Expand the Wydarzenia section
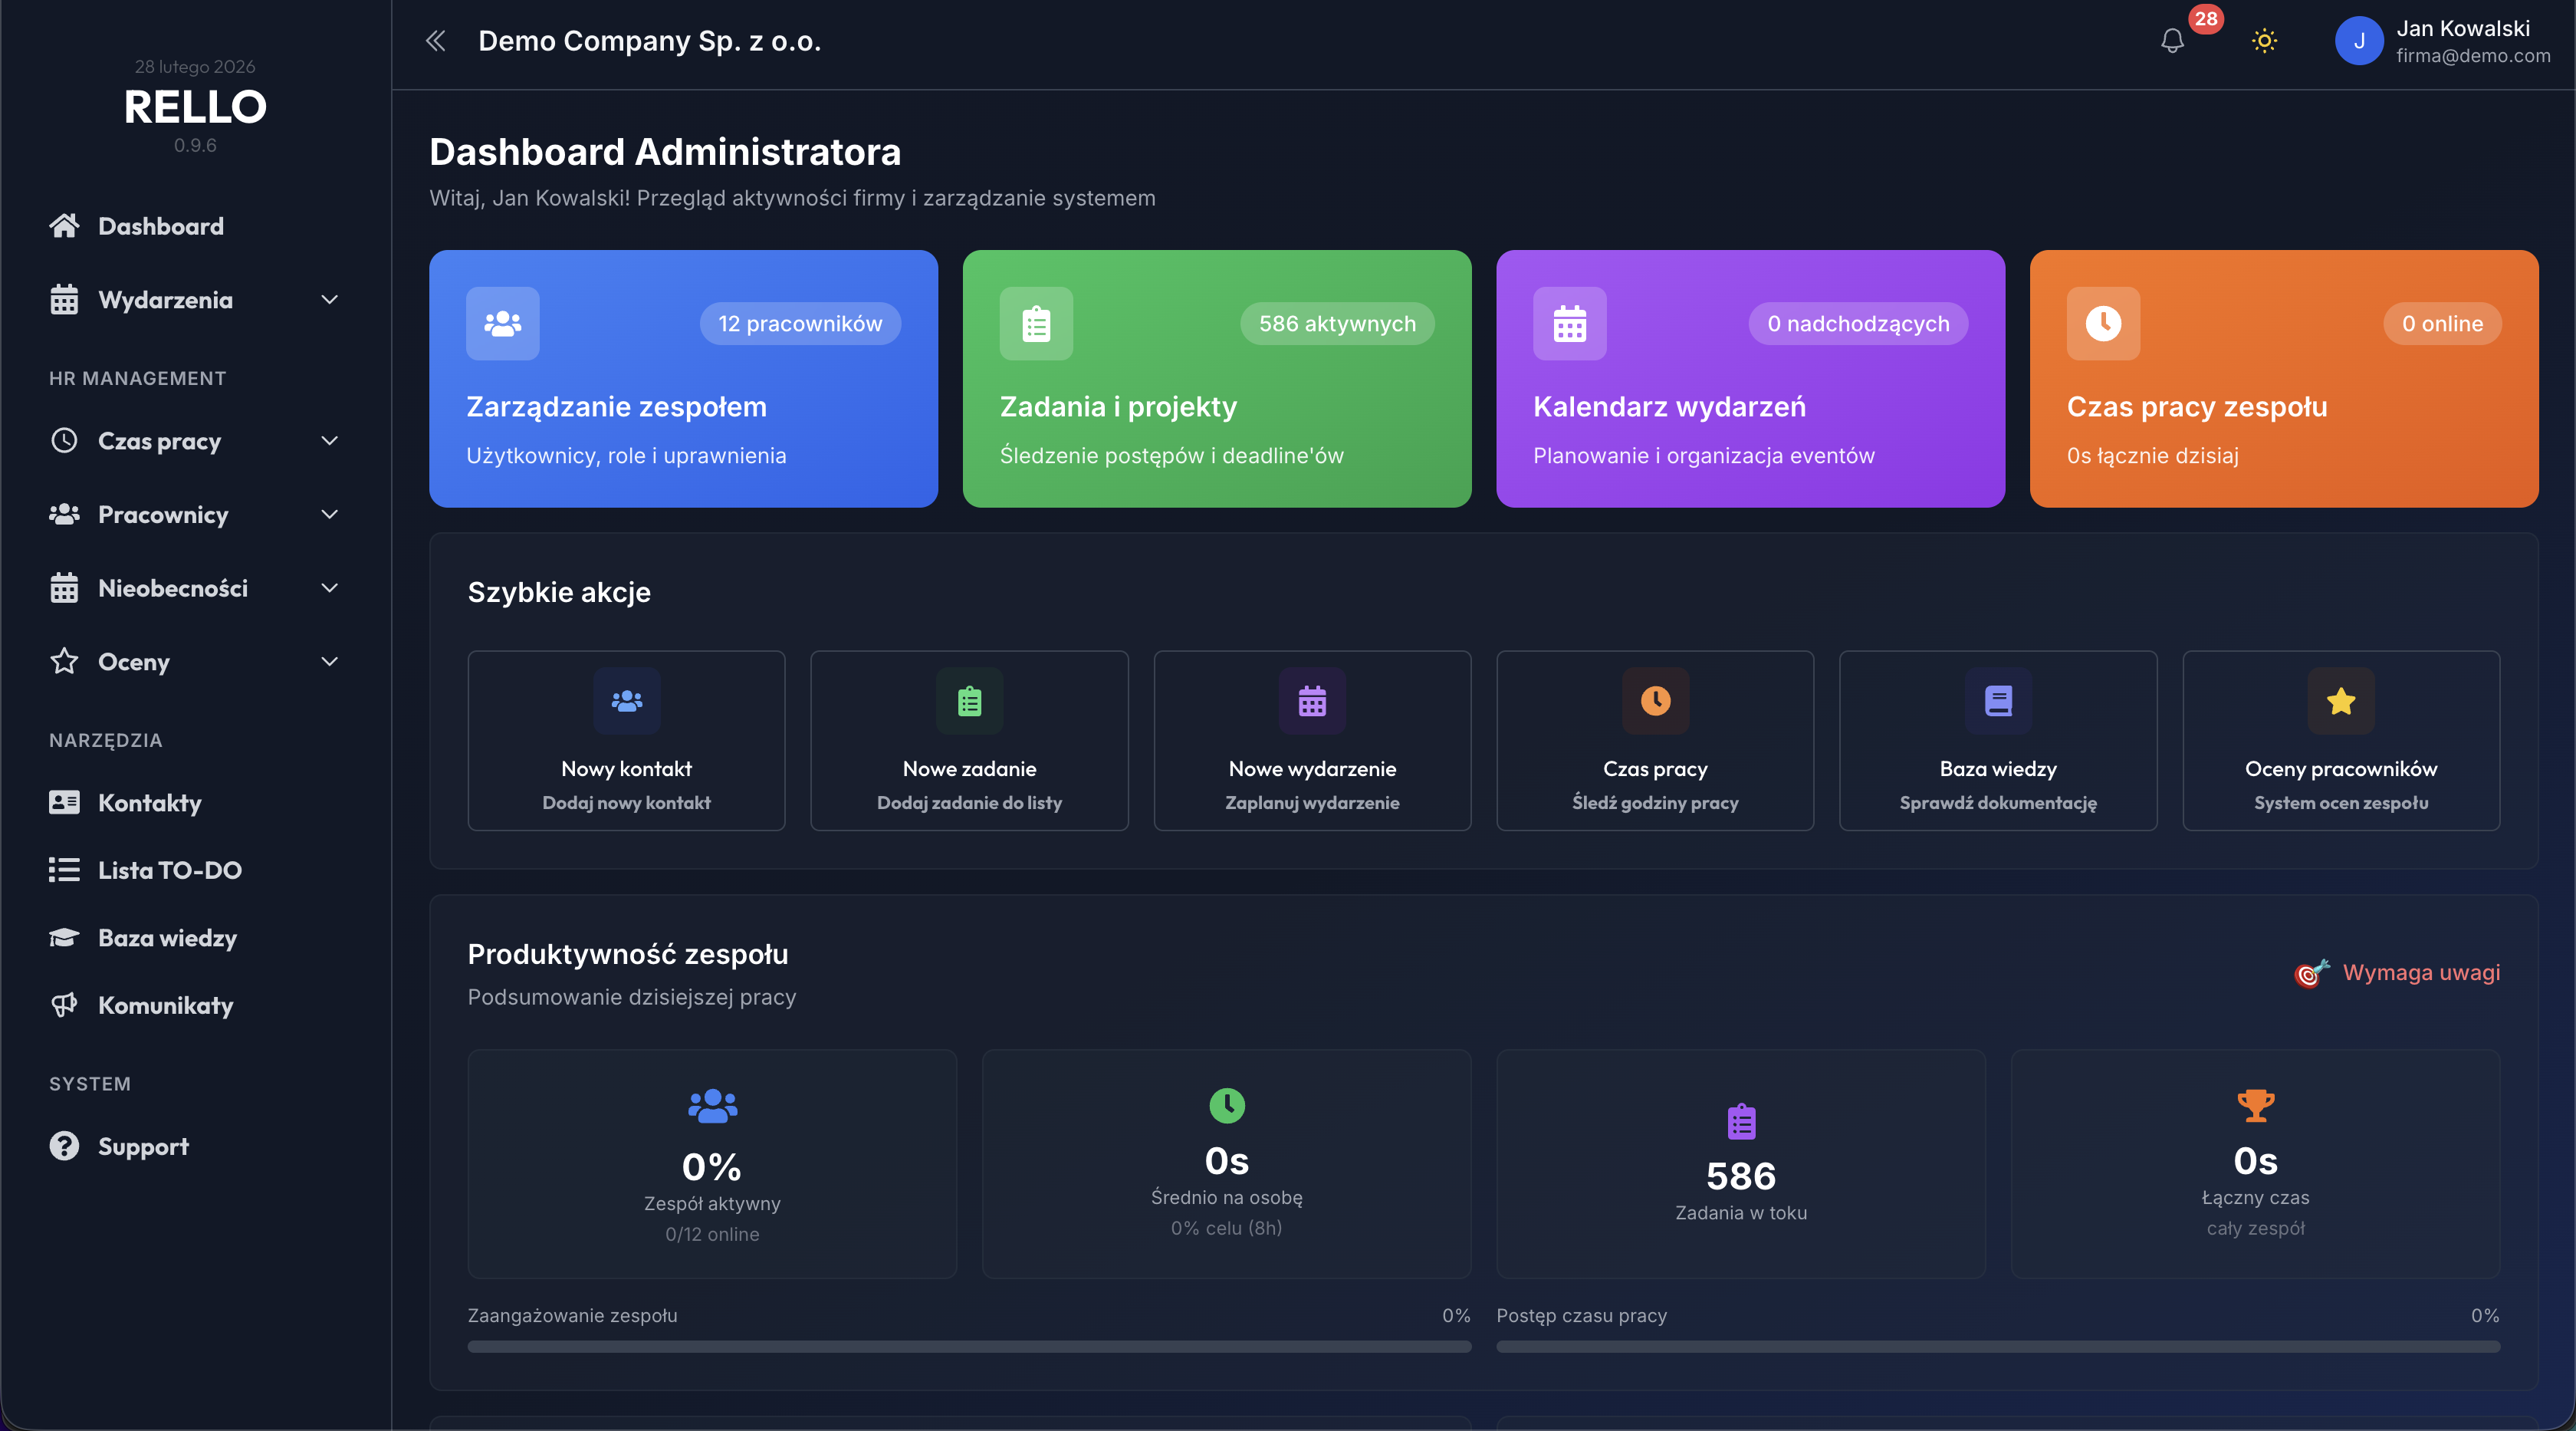 329,299
